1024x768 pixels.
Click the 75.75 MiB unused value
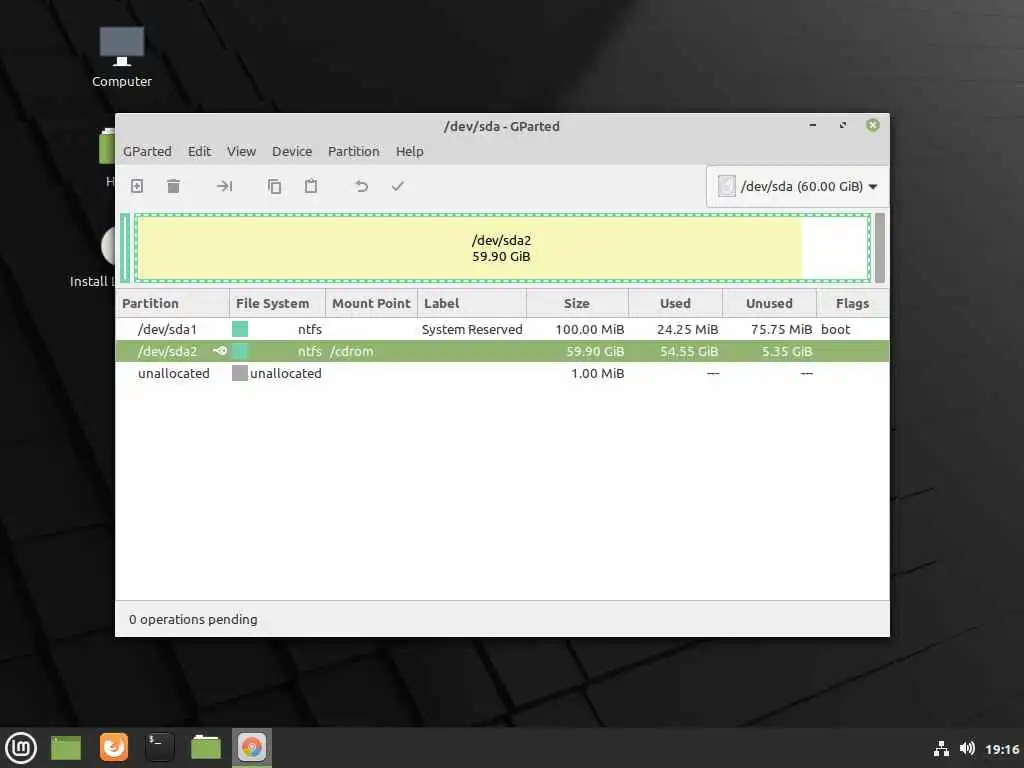coord(781,329)
